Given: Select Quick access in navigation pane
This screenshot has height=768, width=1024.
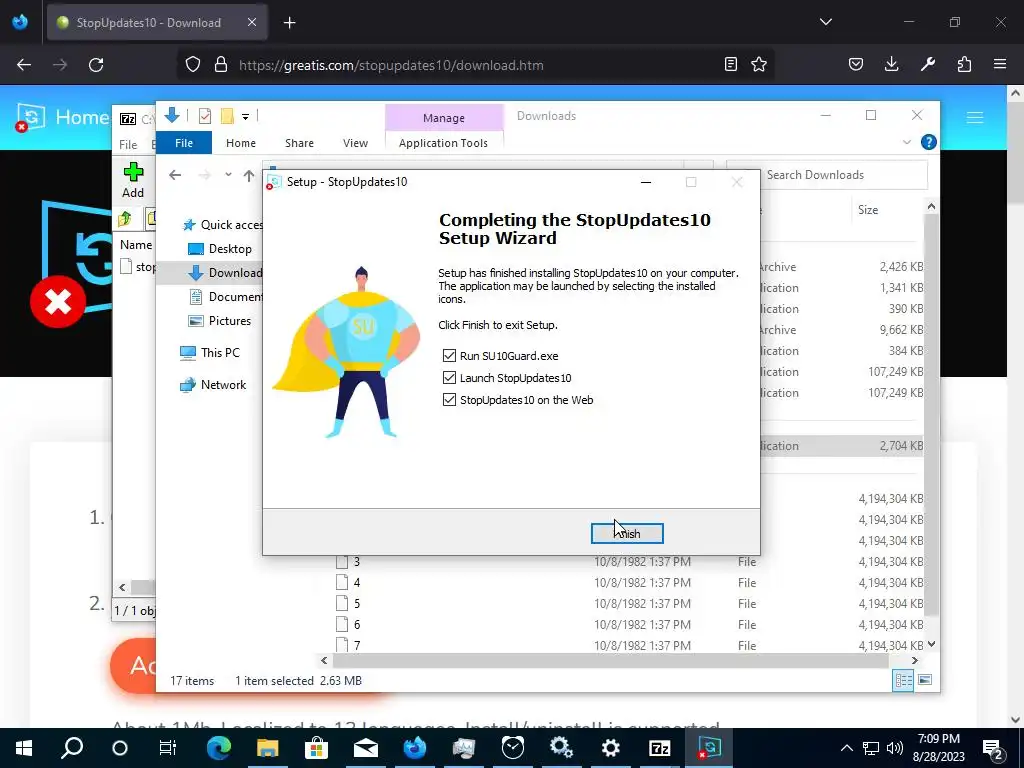Looking at the screenshot, I should [223, 225].
